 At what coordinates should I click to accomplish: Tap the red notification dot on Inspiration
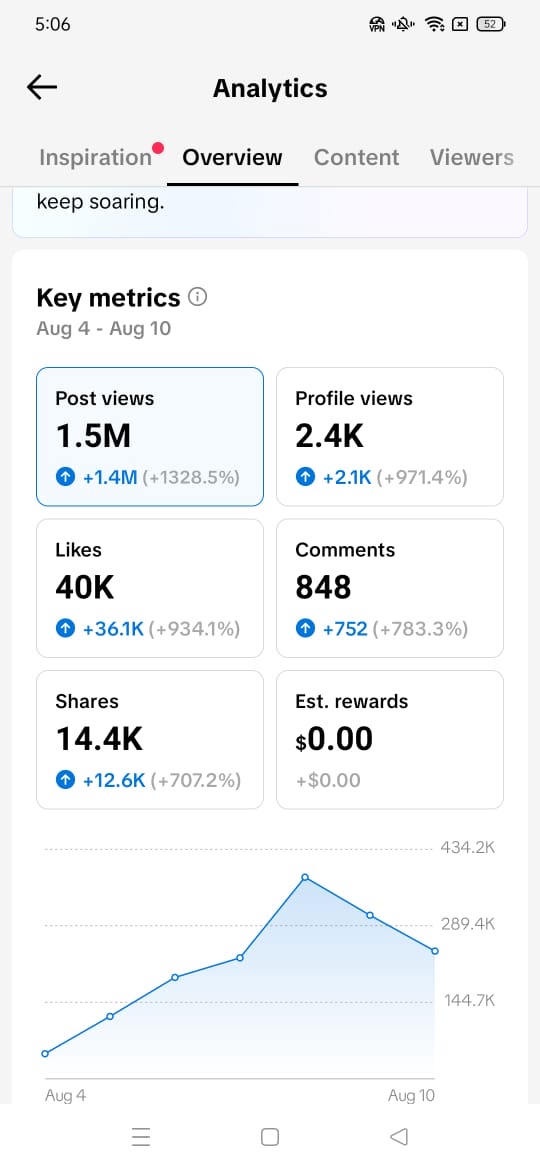(157, 148)
